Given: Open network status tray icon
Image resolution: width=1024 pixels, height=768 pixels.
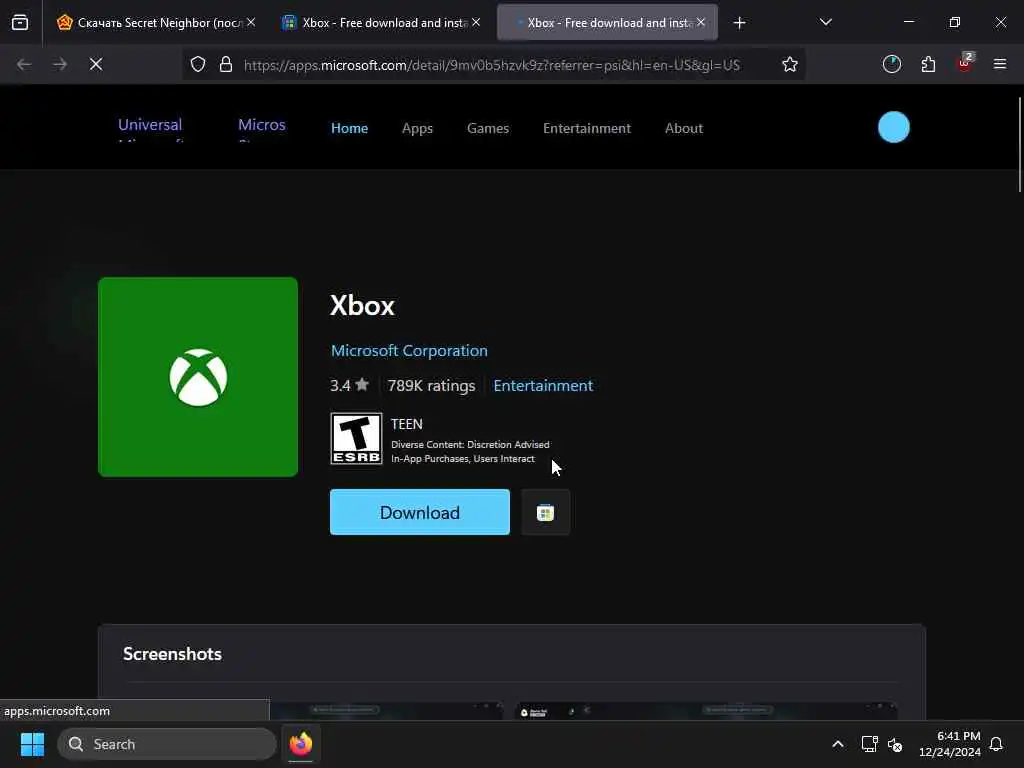Looking at the screenshot, I should point(869,744).
